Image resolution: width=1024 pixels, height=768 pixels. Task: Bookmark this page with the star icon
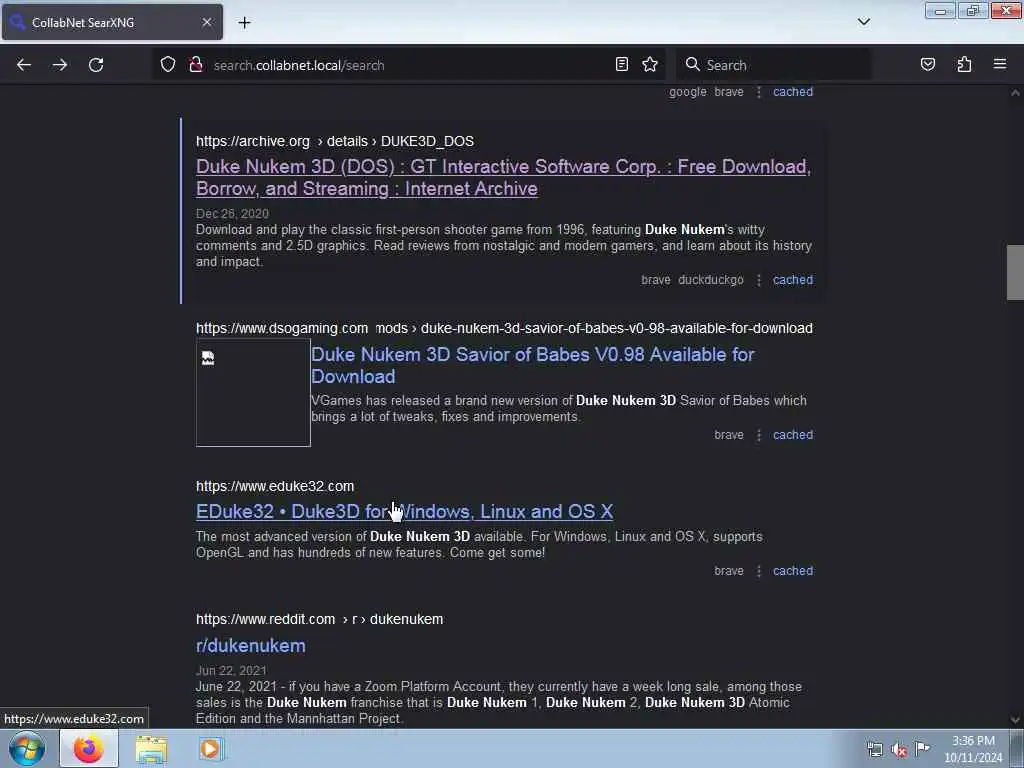pyautogui.click(x=650, y=64)
